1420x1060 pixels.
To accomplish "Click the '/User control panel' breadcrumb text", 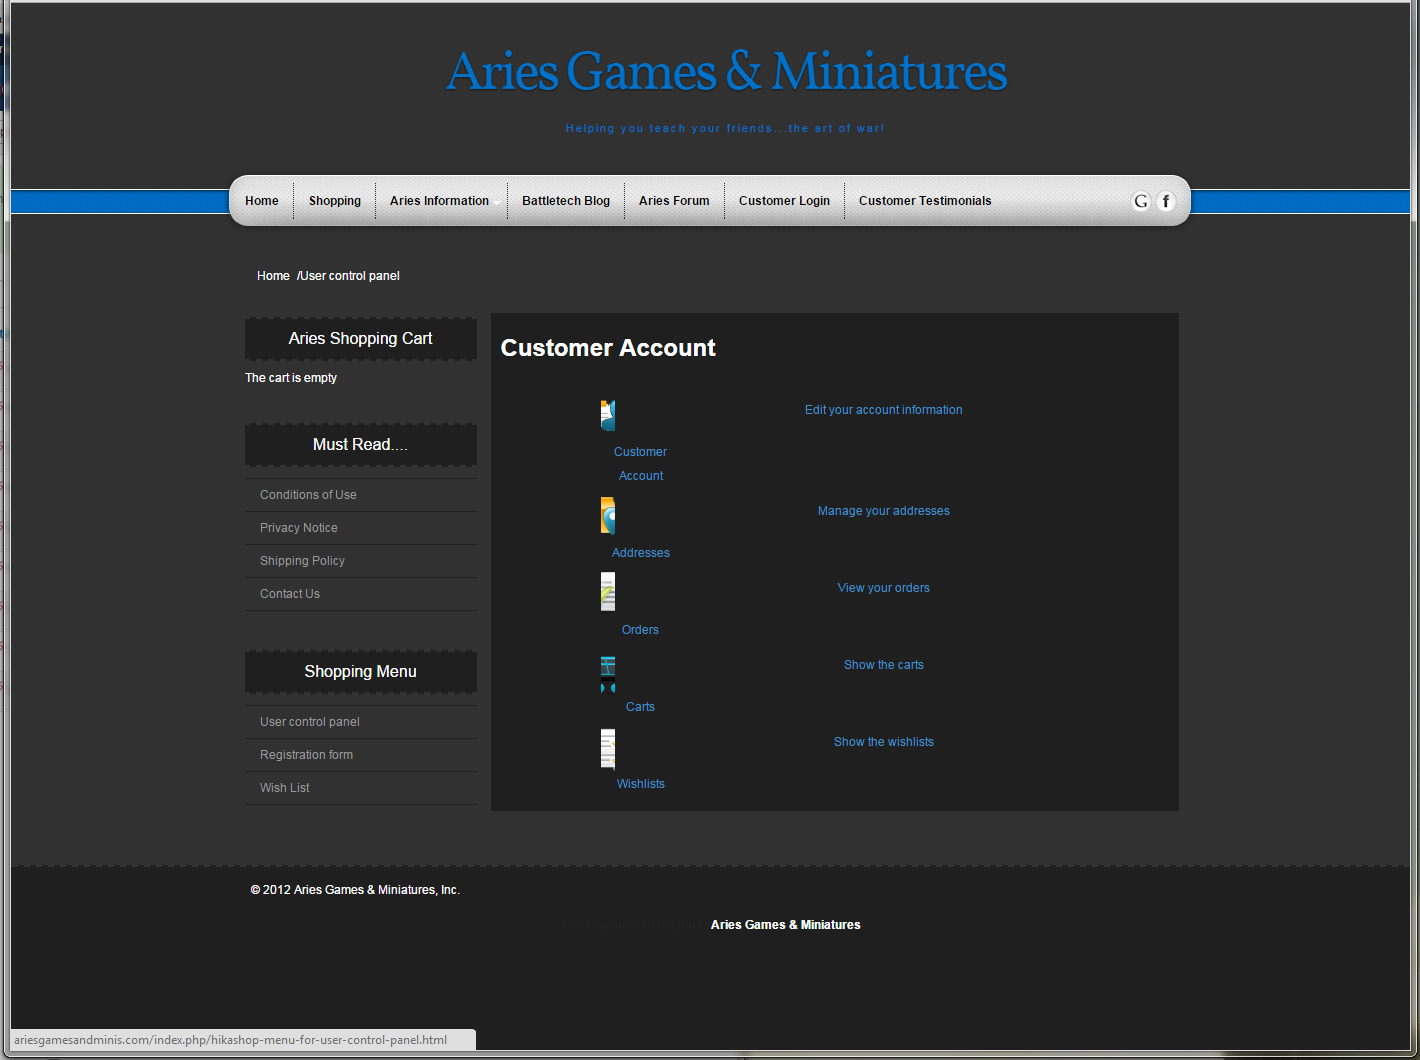I will [x=348, y=276].
